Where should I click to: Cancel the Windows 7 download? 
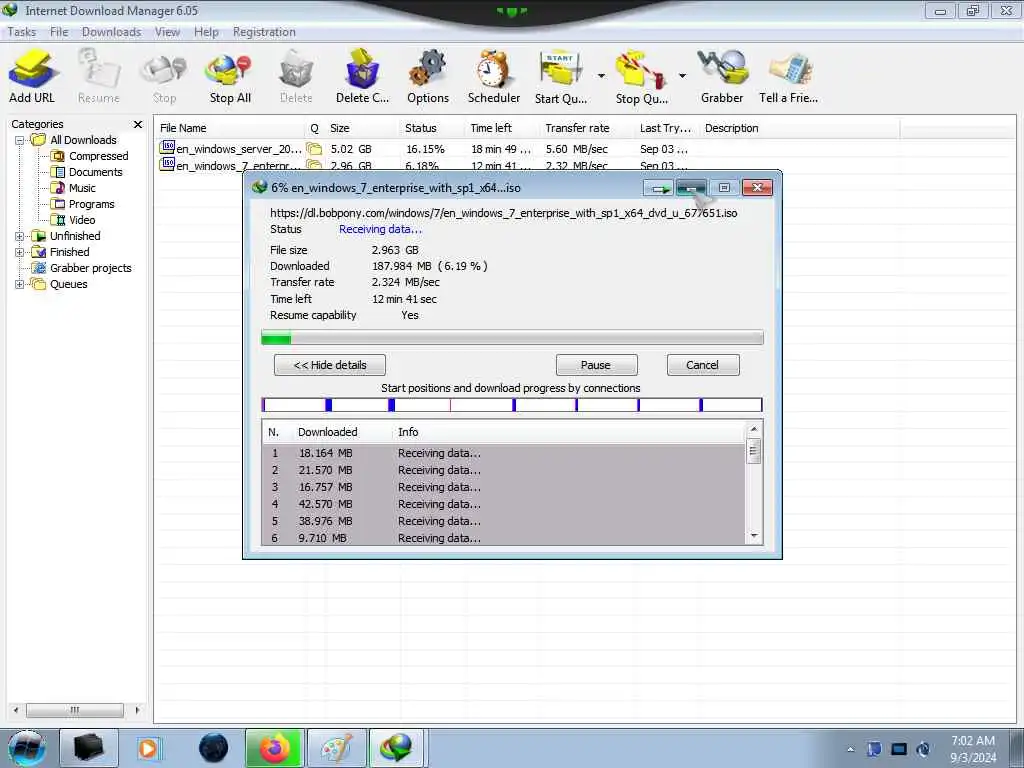(703, 365)
